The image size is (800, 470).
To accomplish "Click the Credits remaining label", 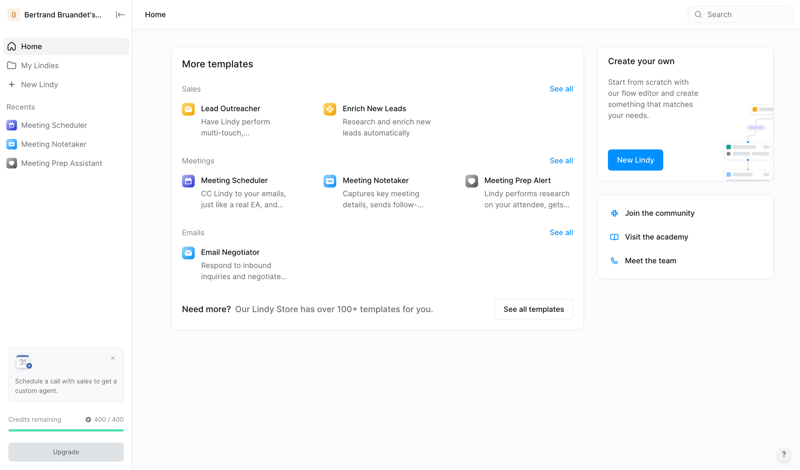I will click(35, 419).
